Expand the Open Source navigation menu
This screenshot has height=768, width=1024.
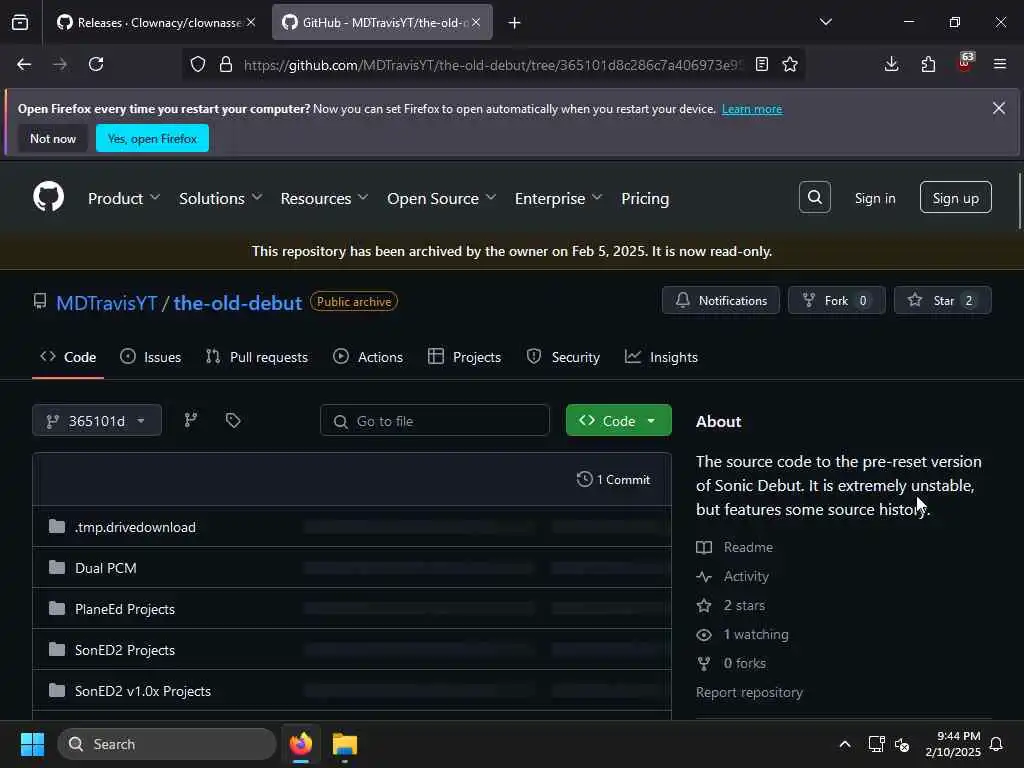441,198
